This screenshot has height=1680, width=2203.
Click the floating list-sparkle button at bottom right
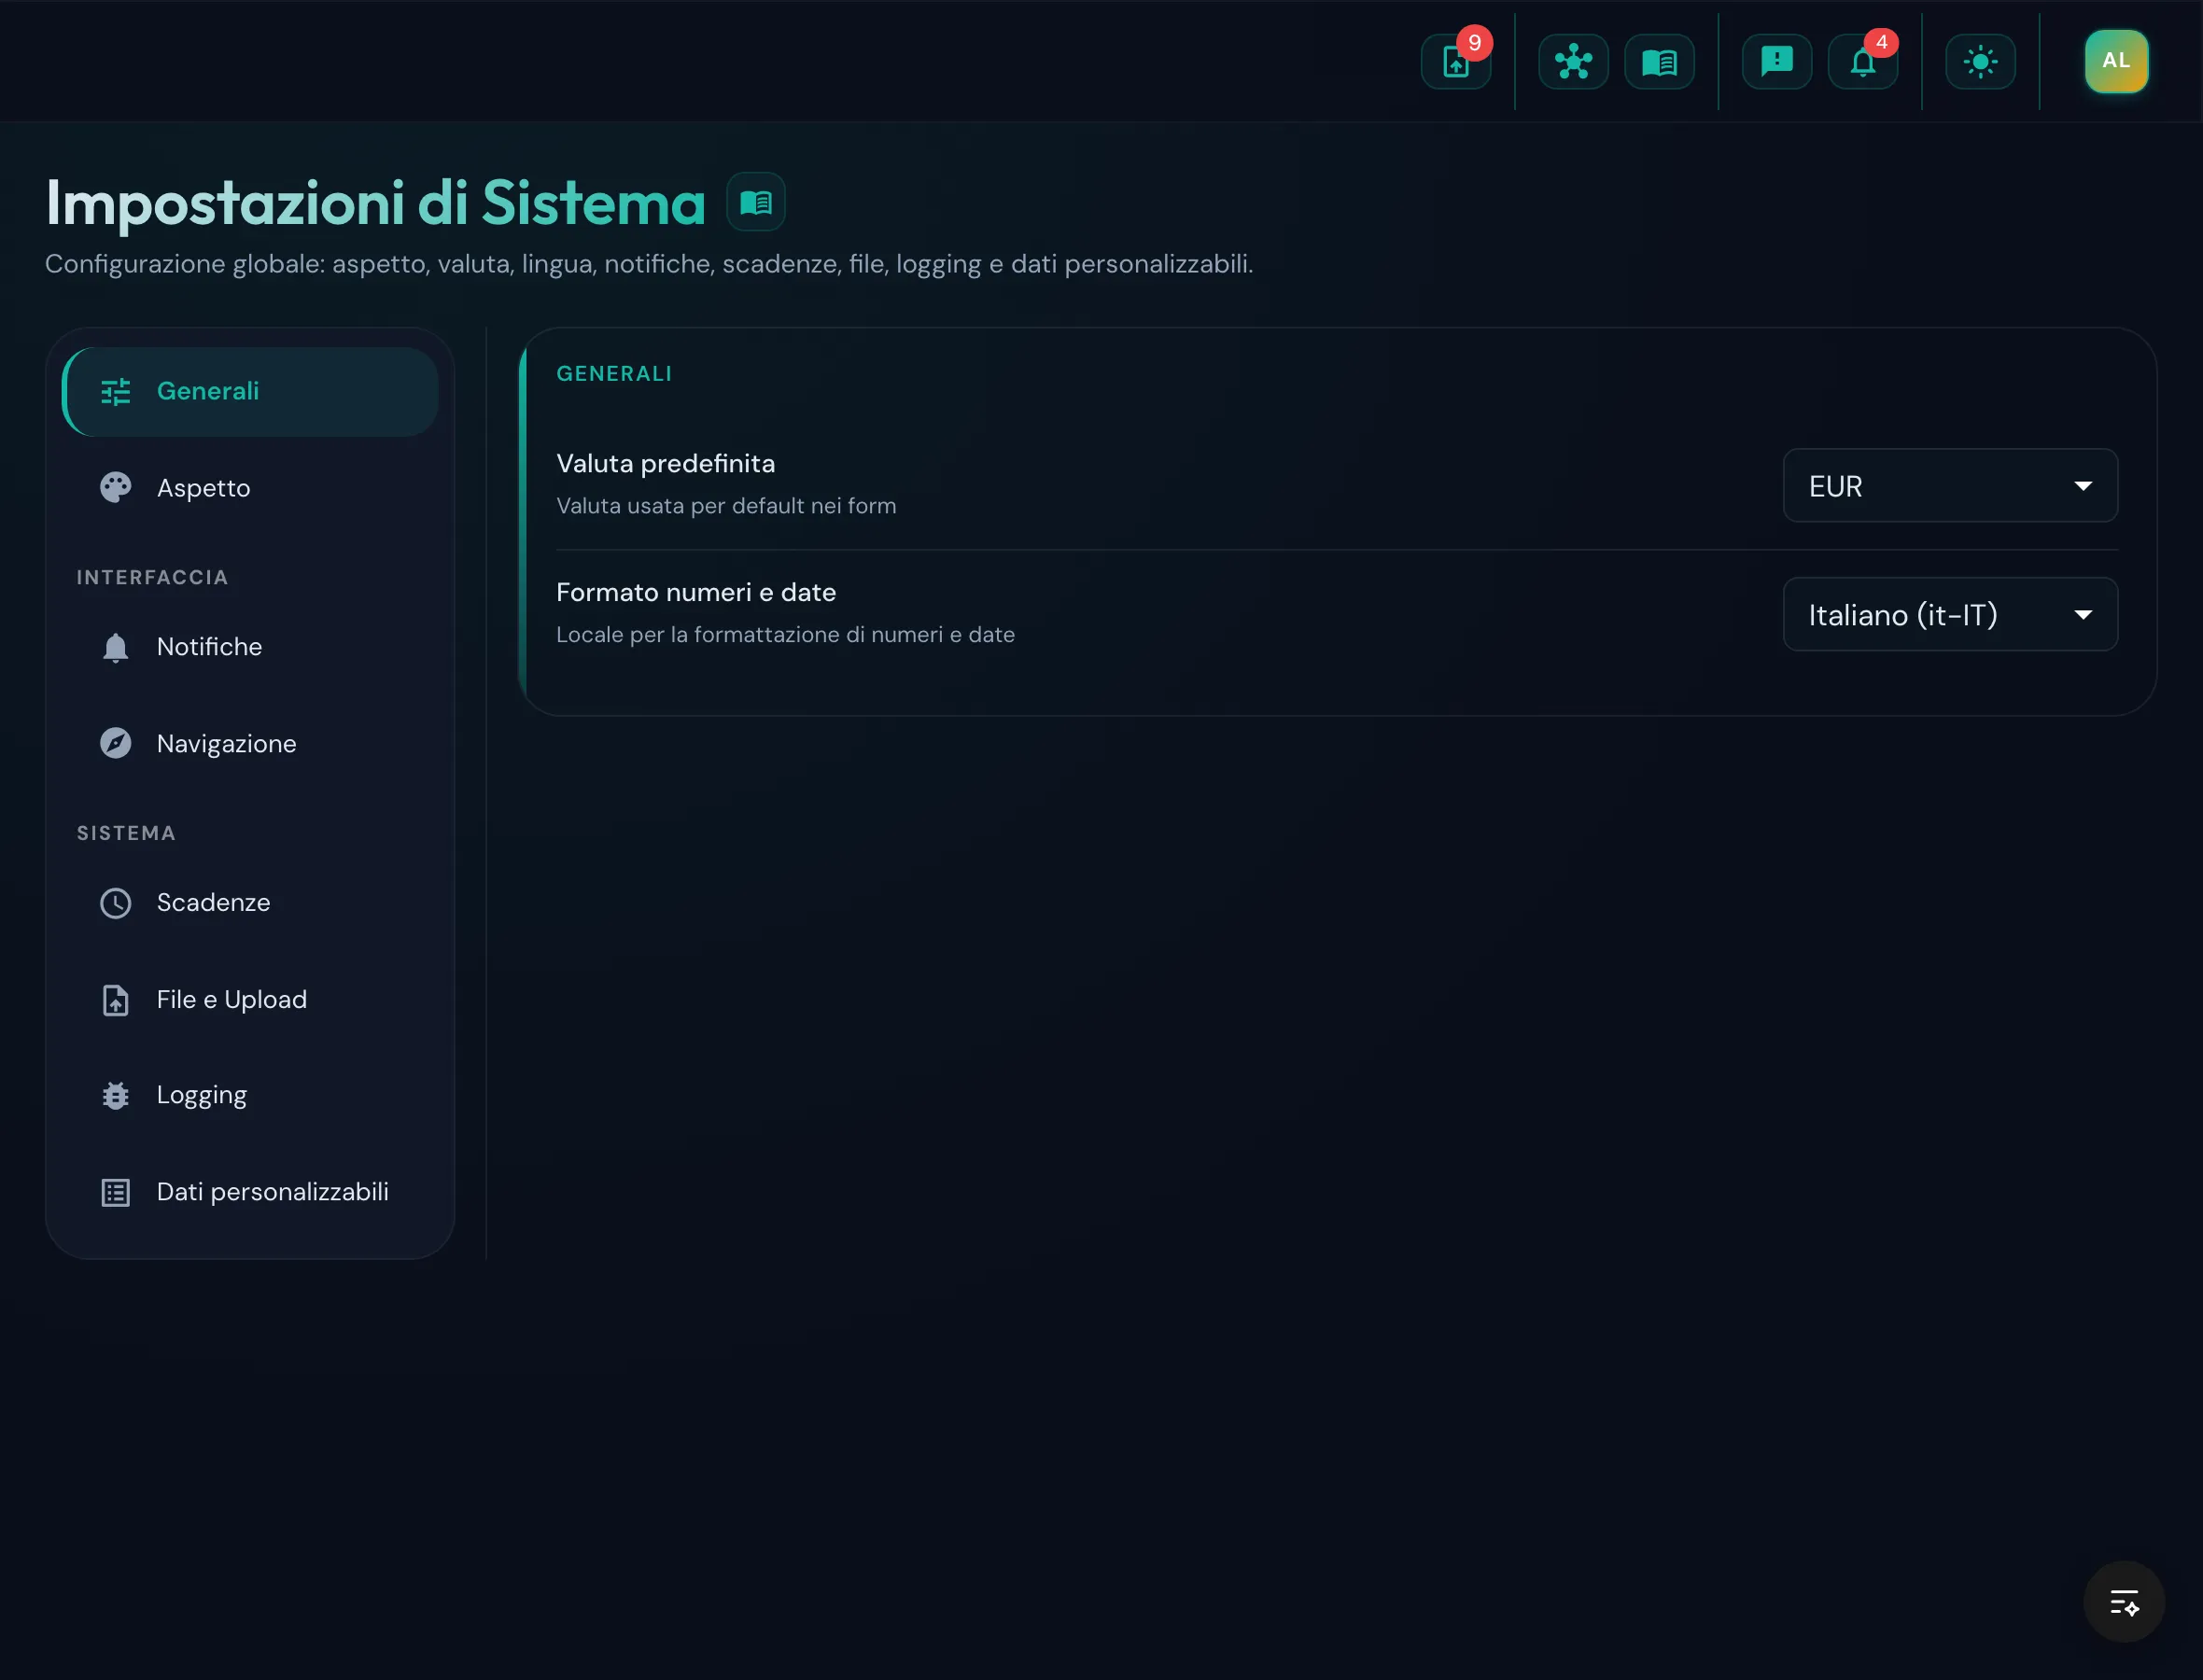(x=2124, y=1602)
